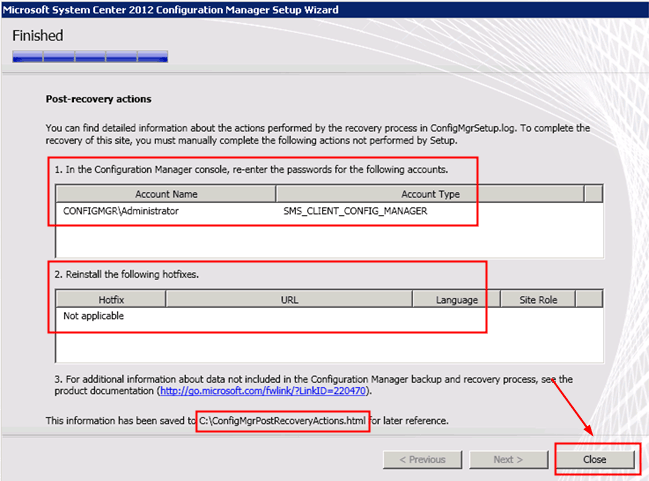Select the CONFIGMGR\Administrator account cell
Image resolution: width=649 pixels, height=481 pixels.
[x=121, y=211]
